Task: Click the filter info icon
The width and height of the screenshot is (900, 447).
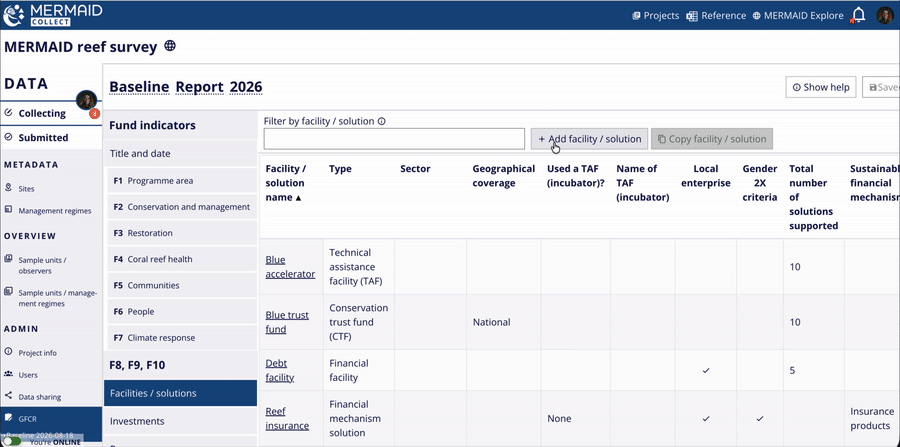Action: pyautogui.click(x=382, y=122)
